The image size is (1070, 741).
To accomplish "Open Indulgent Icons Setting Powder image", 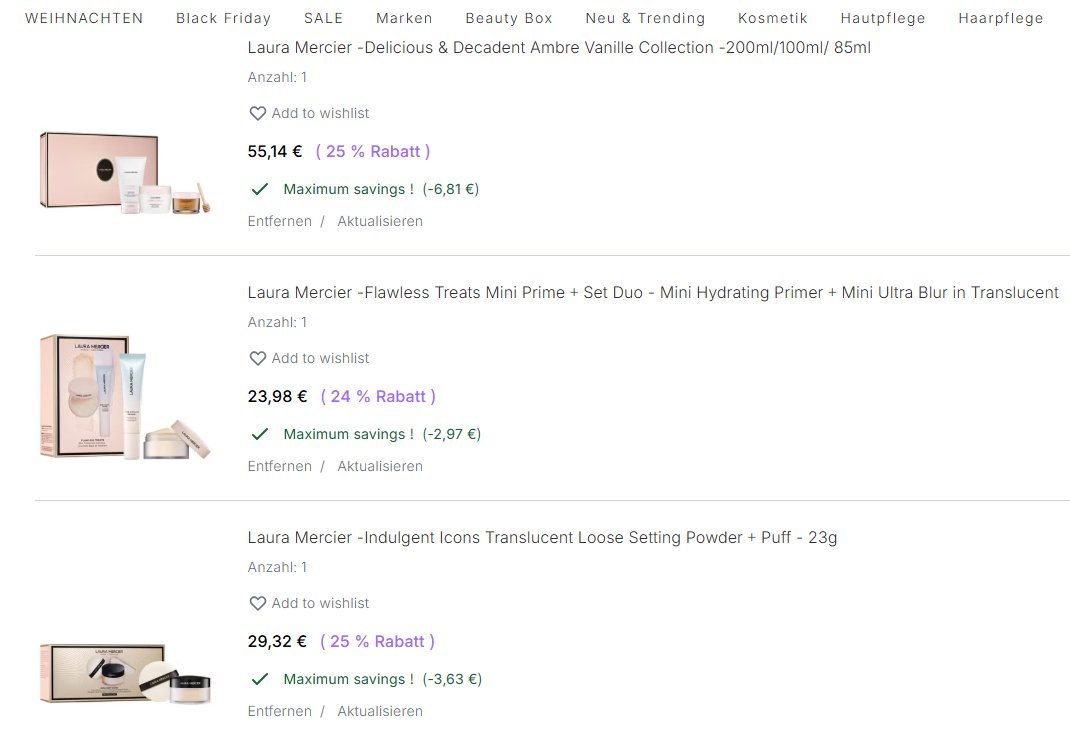I will pos(125,674).
